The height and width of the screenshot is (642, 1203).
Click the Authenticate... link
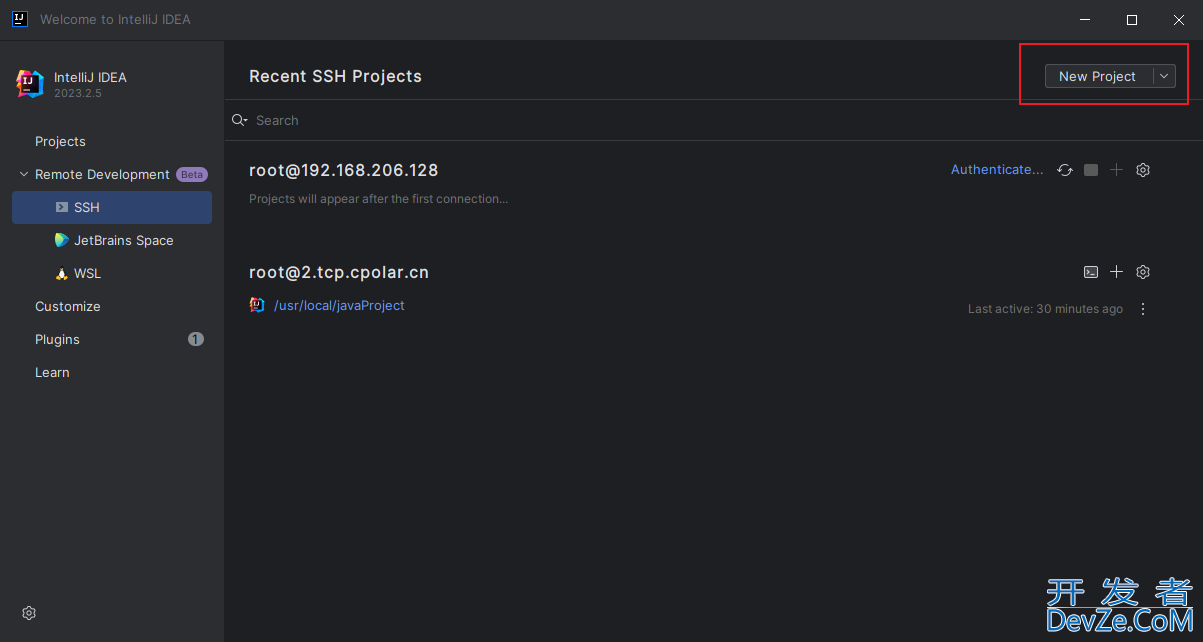click(x=997, y=170)
